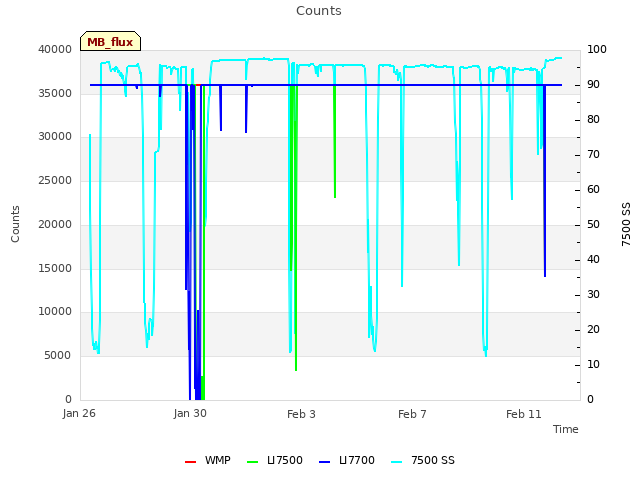The image size is (640, 480).
Task: Click the 50 right axis value
Action: [593, 224]
